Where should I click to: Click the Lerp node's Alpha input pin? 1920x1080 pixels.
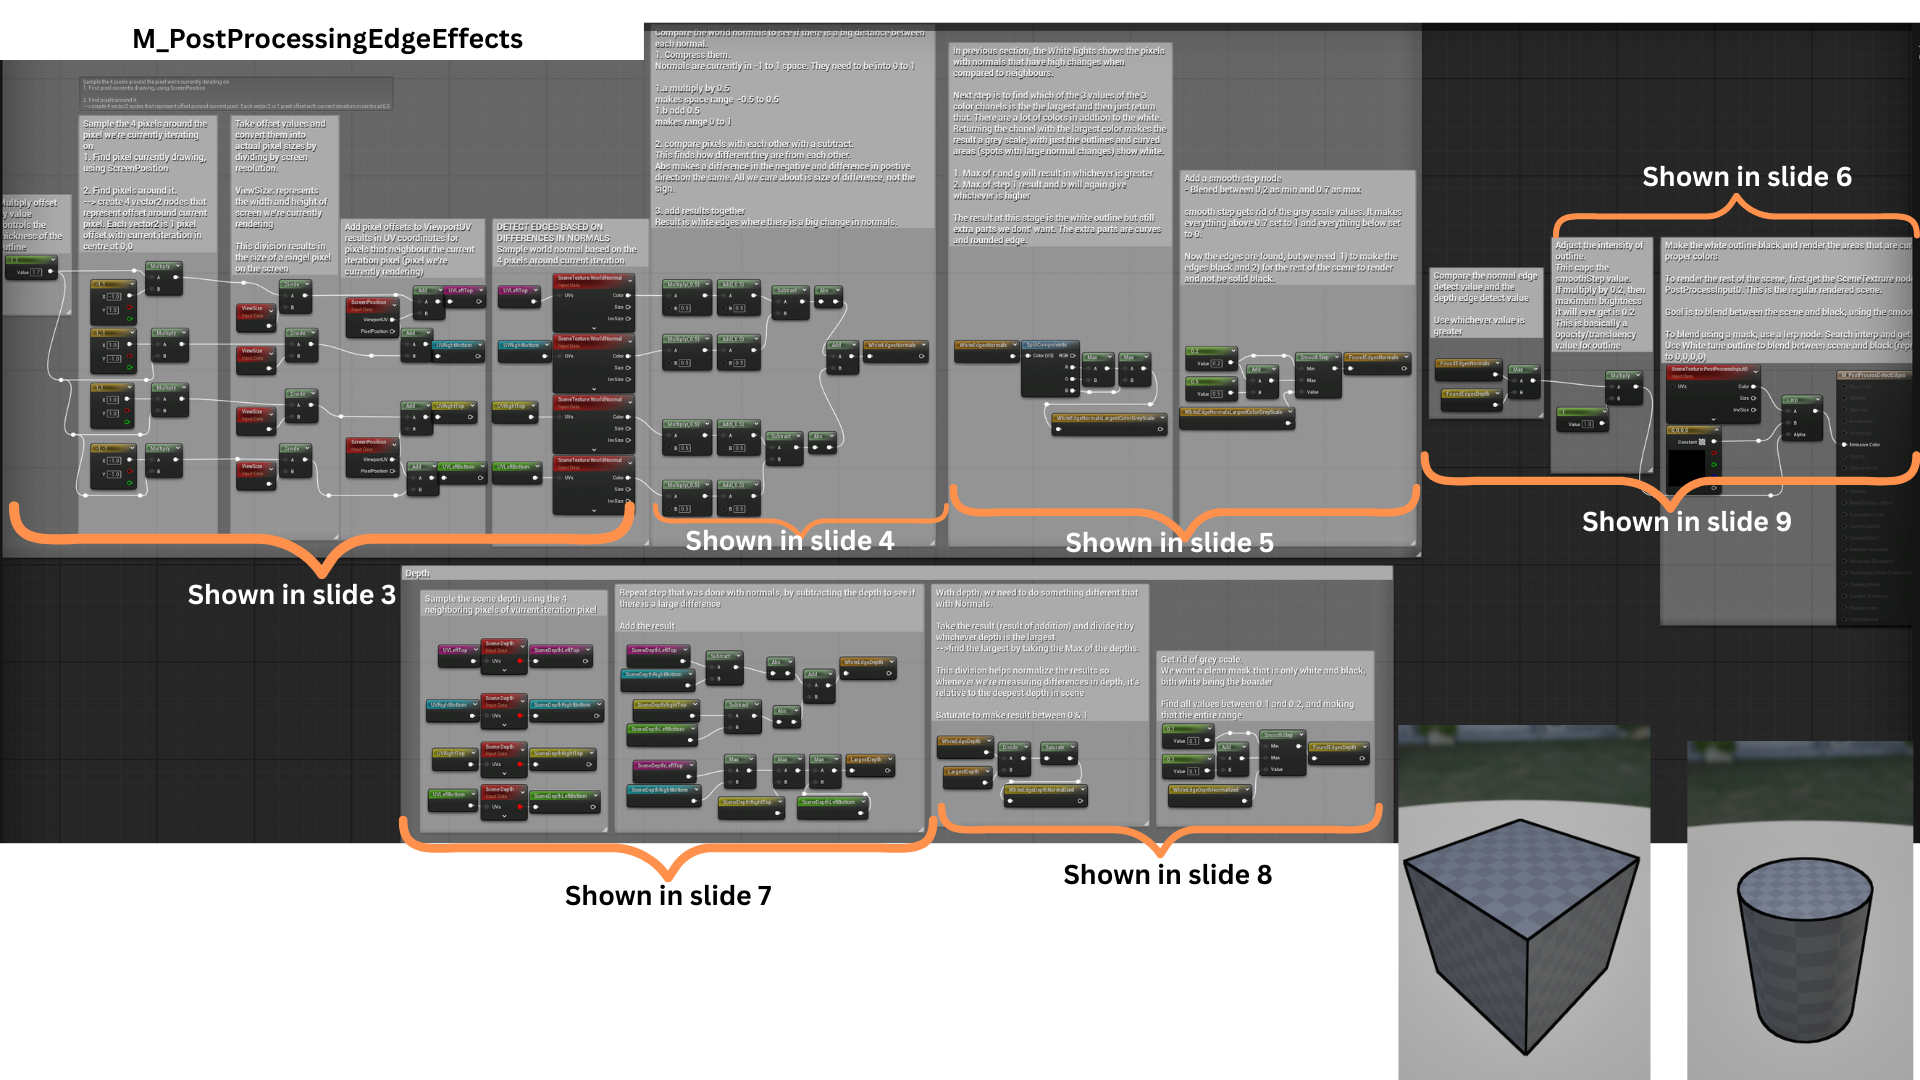[x=1788, y=434]
